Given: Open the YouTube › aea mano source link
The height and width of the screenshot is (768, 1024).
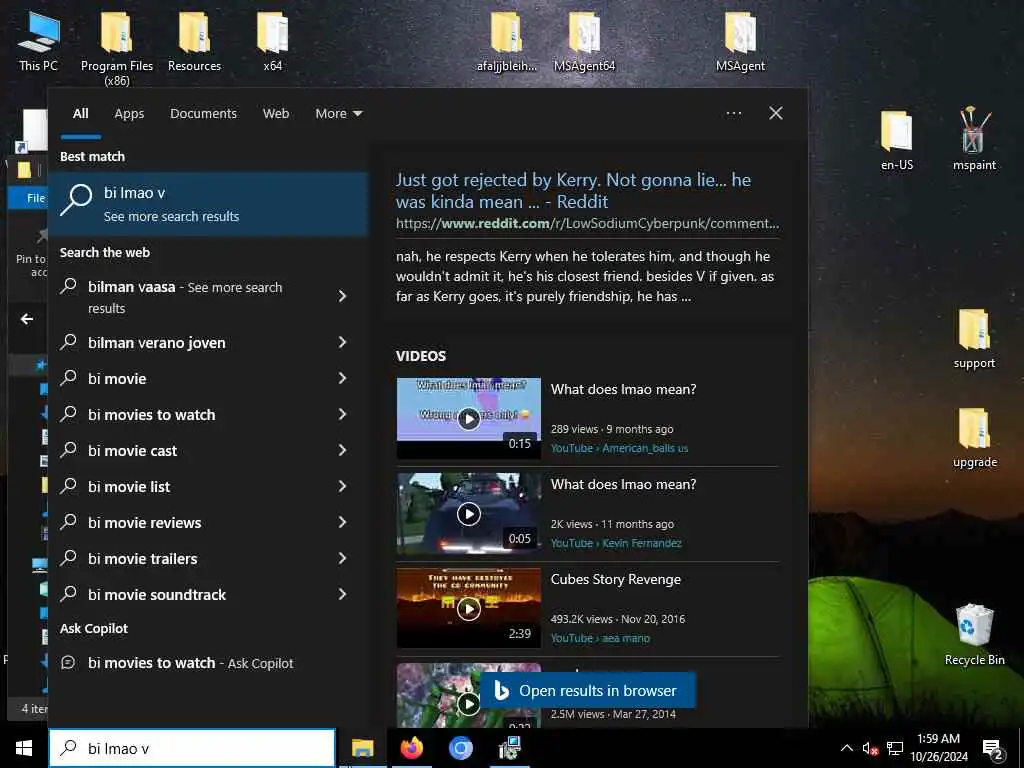Looking at the screenshot, I should [600, 638].
